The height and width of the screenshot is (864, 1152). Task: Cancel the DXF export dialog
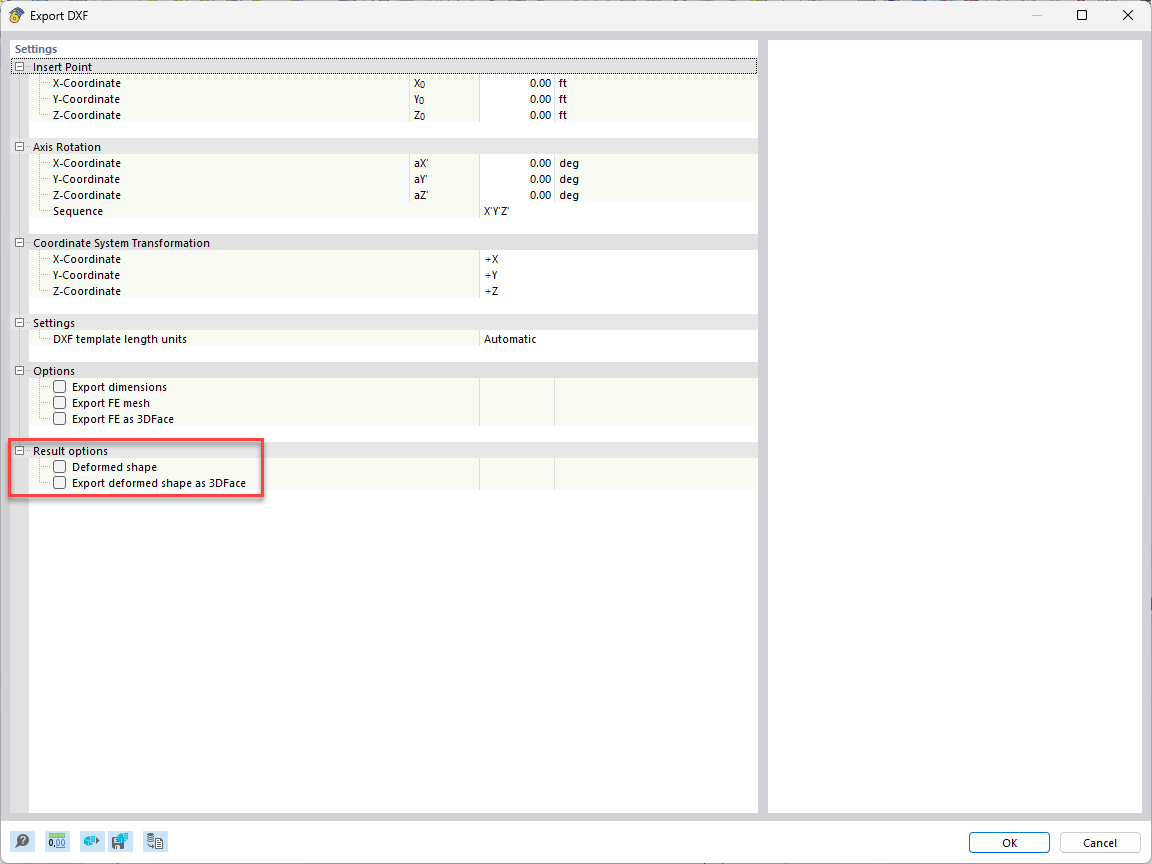pos(1100,841)
